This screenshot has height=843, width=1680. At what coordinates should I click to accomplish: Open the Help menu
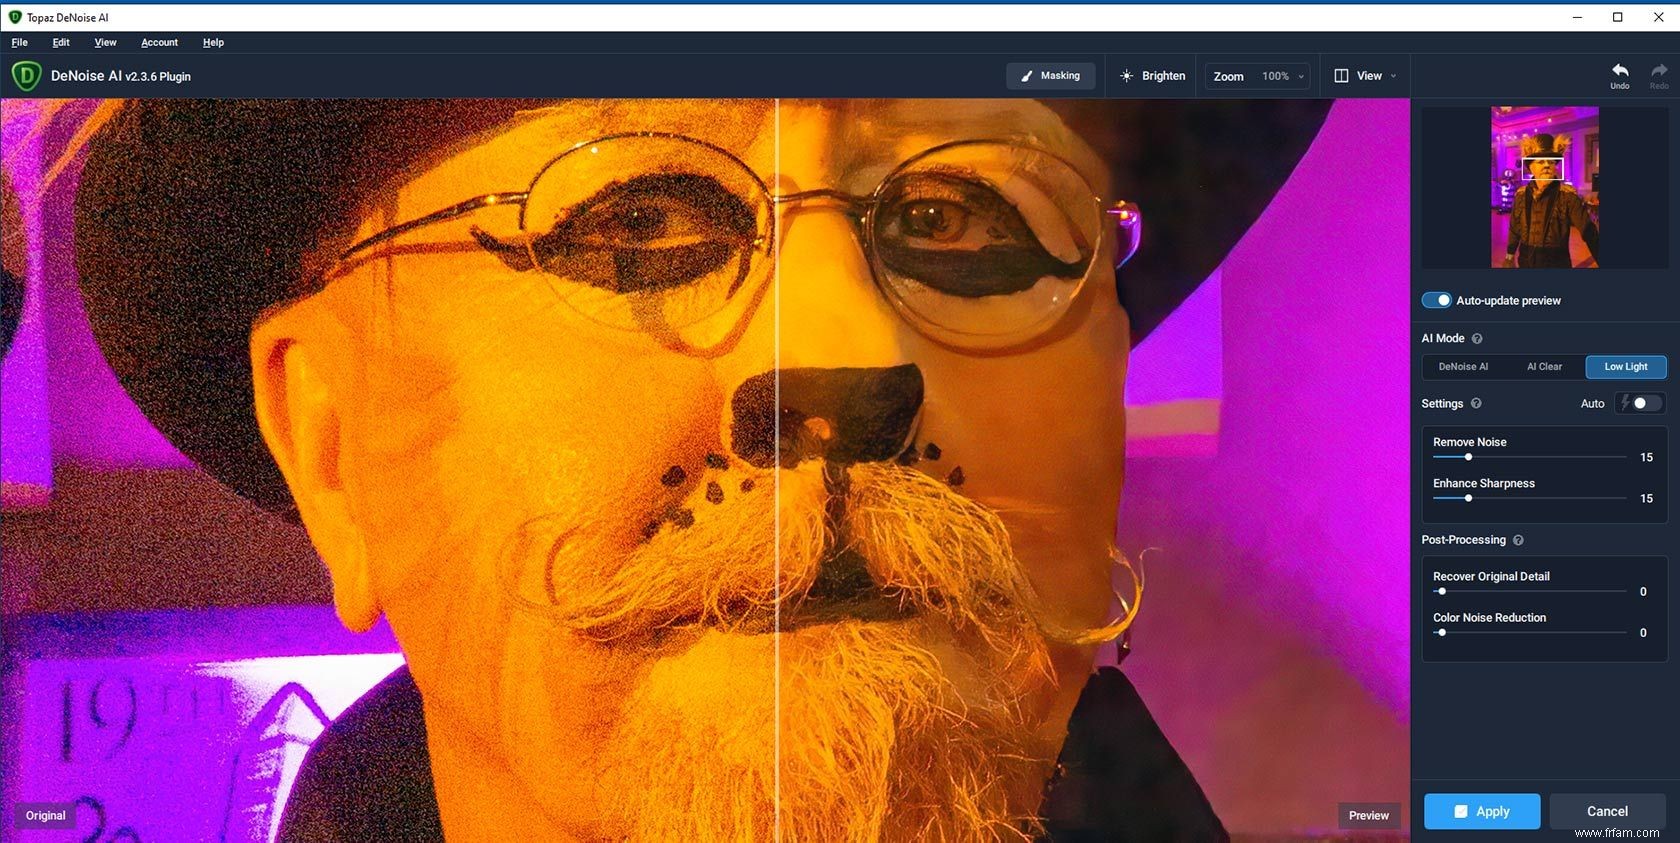click(213, 42)
